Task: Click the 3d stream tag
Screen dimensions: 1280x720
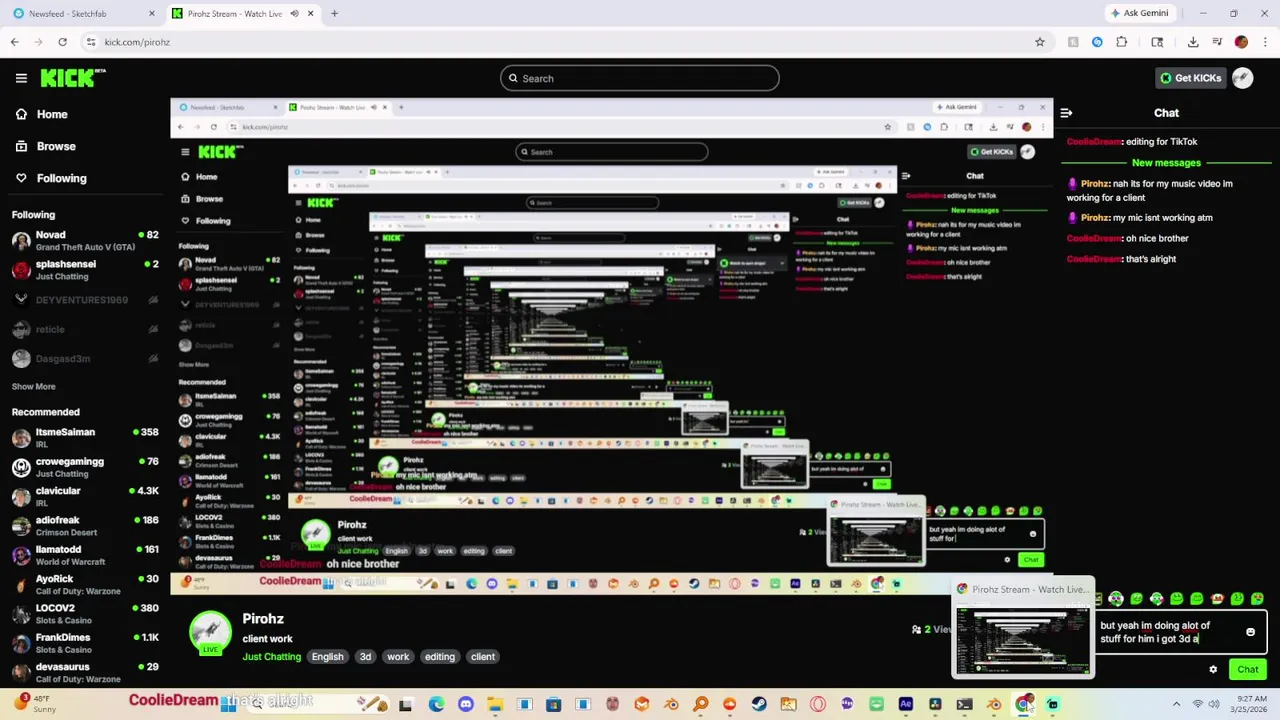Action: [x=365, y=657]
